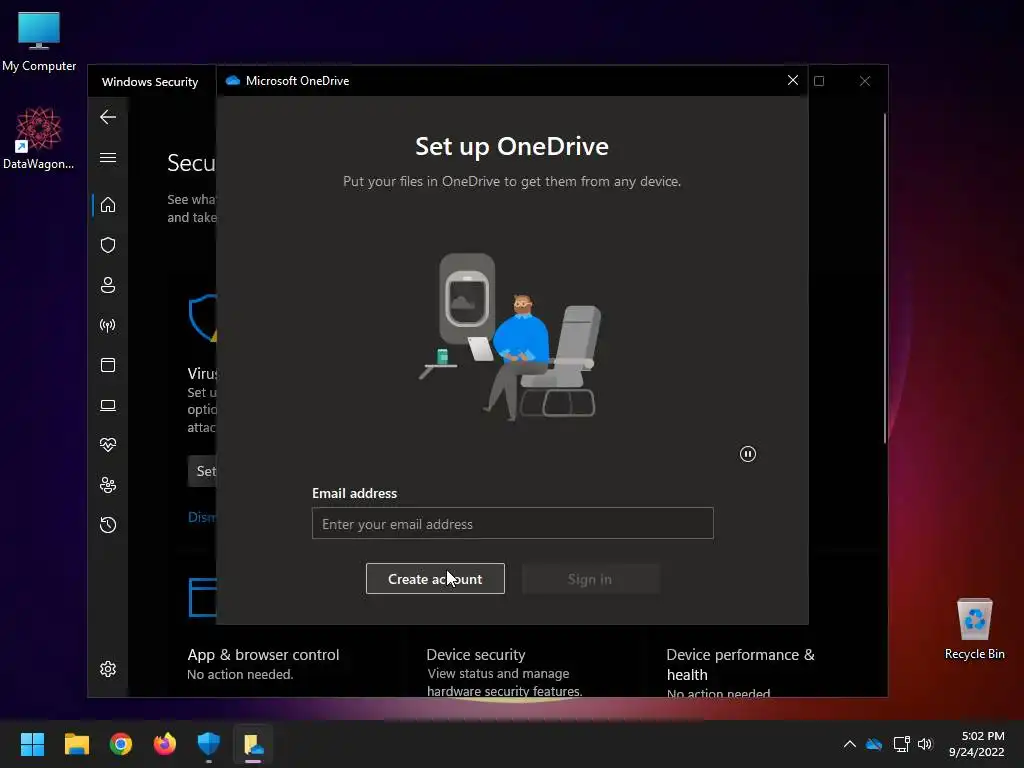Launch Google Chrome from taskbar
This screenshot has width=1024, height=768.
(121, 744)
